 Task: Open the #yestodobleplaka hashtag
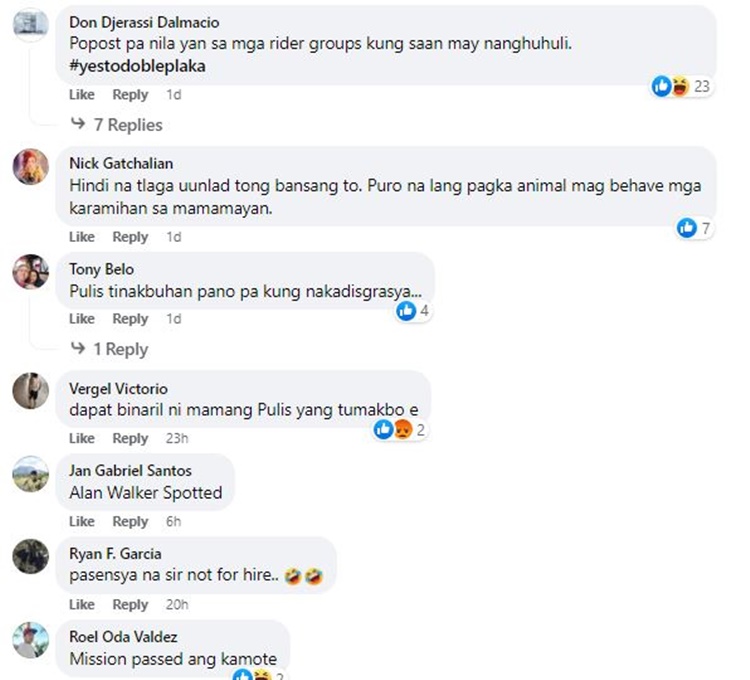[137, 66]
